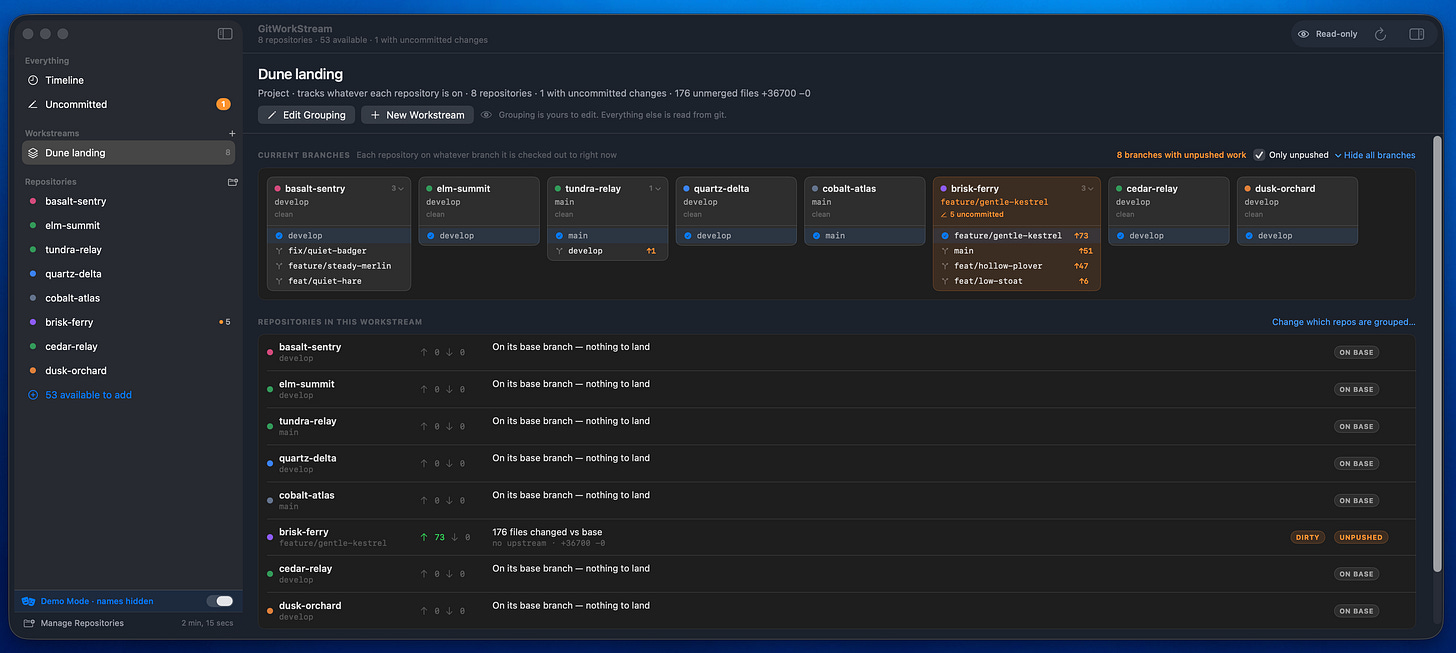Click ON BASE badge in cobalt-atlas row
1456x653 pixels.
tap(1356, 500)
